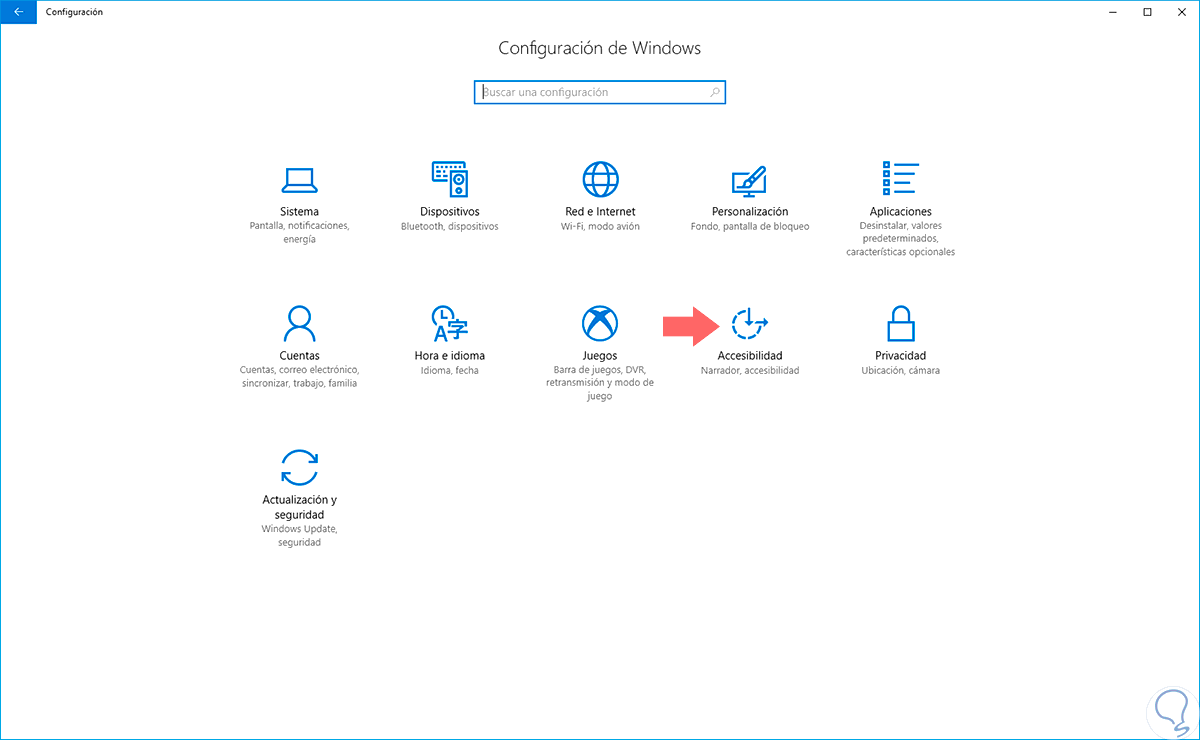
Task: Open the Juegos Xbox icon
Action: click(x=600, y=323)
